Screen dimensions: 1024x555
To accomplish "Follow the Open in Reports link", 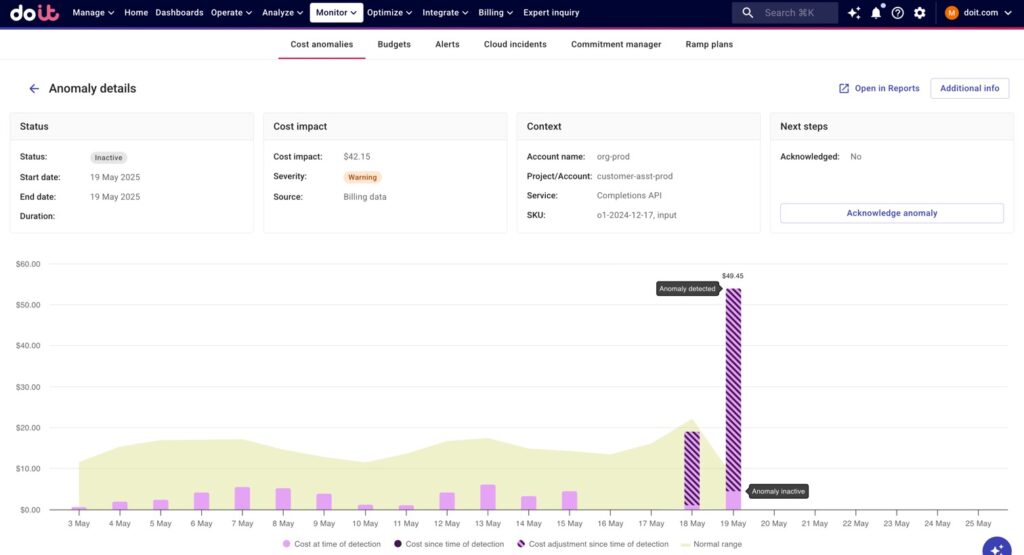I will point(878,88).
